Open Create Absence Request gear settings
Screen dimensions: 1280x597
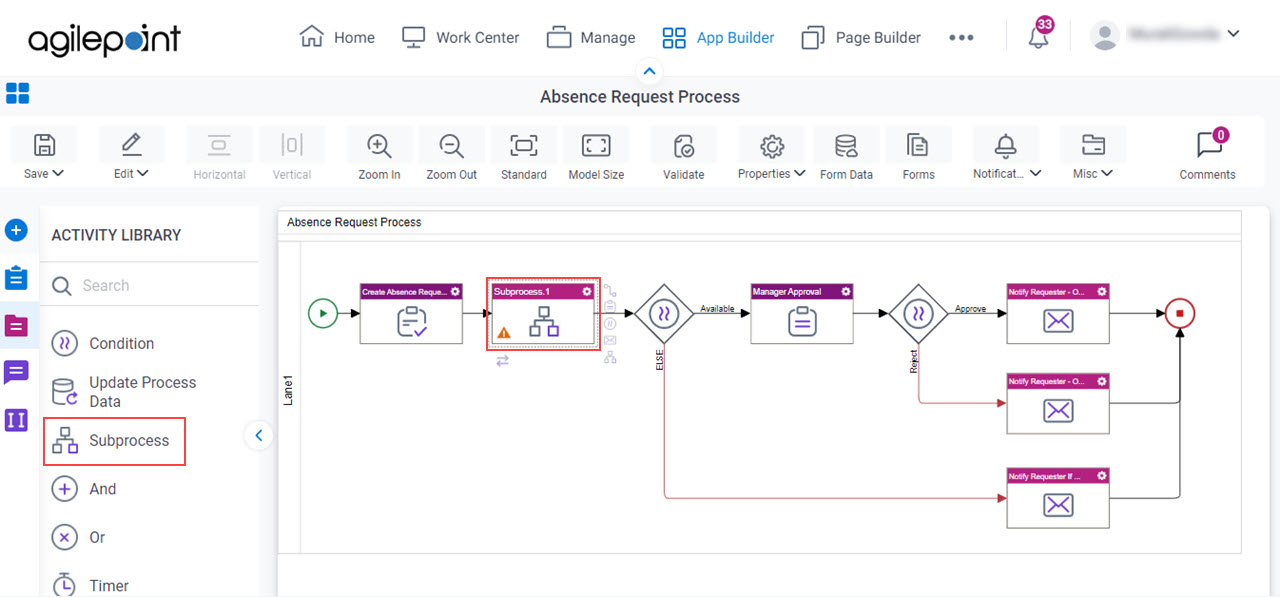coord(455,292)
